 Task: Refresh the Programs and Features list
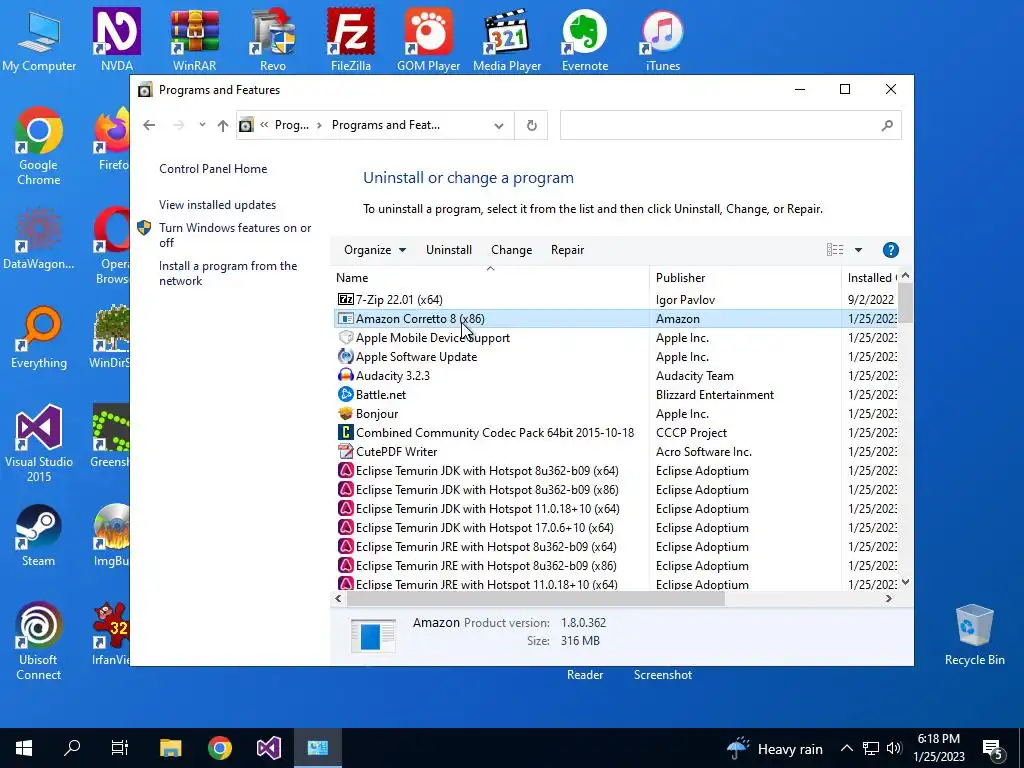click(532, 125)
